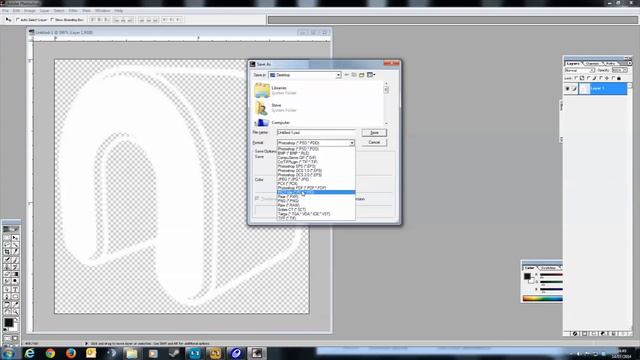This screenshot has width=640, height=360.
Task: Click Up One Level icon in Save As
Action: [354, 75]
